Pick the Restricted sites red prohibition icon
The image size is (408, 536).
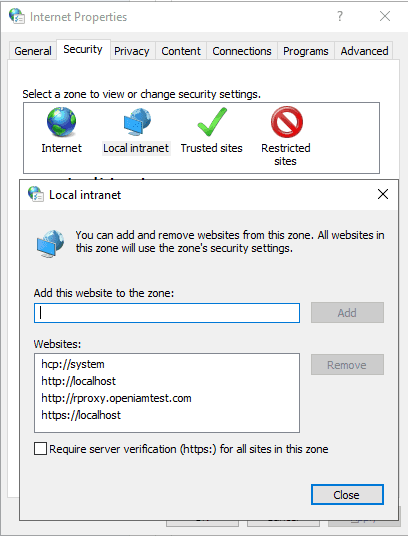[x=287, y=122]
